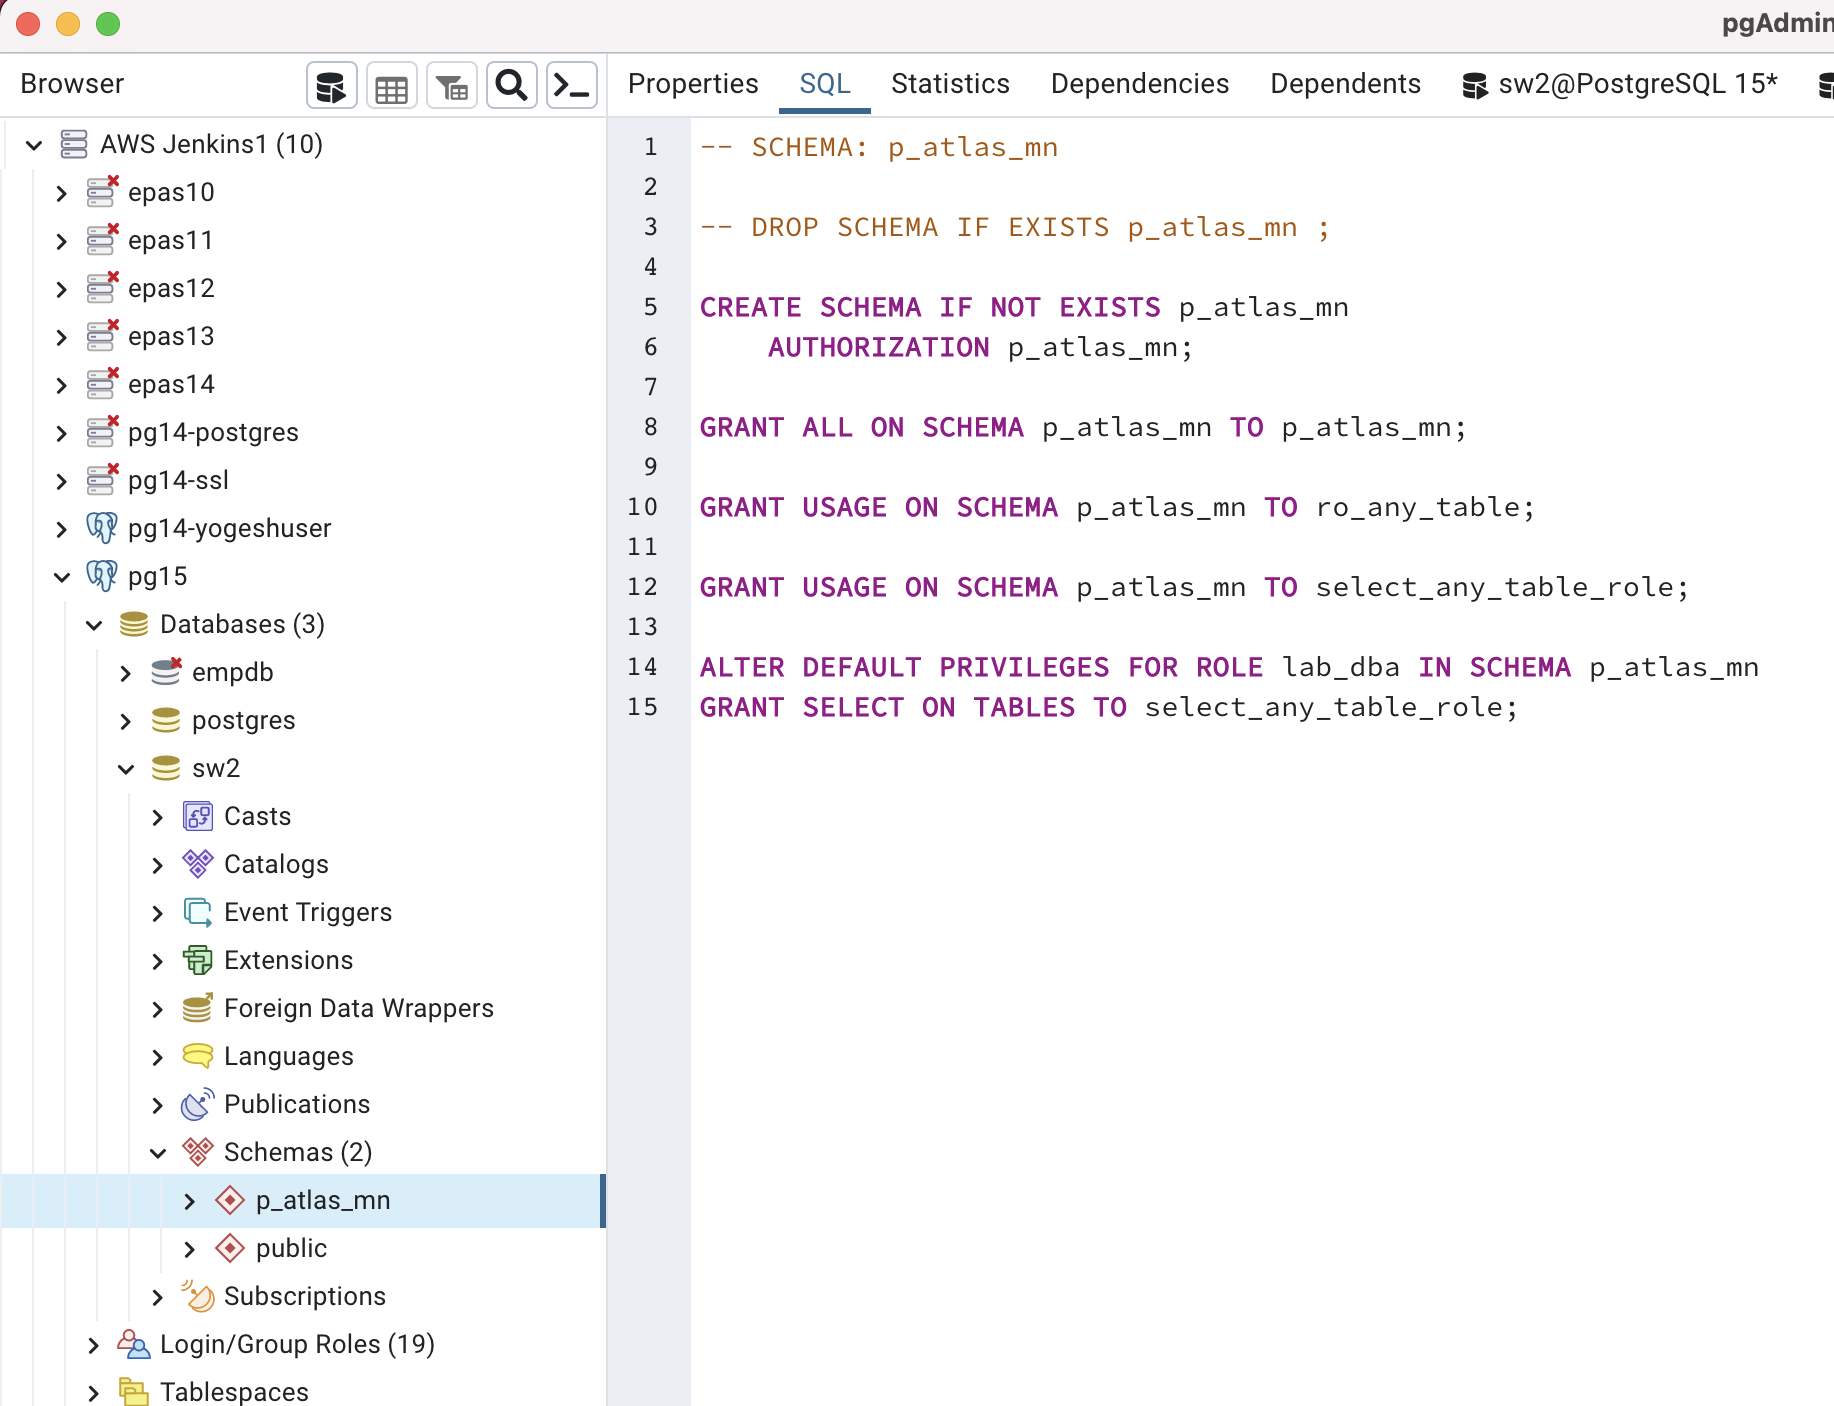Click the Filtered Rows toolbar icon
The width and height of the screenshot is (1834, 1406).
[452, 86]
